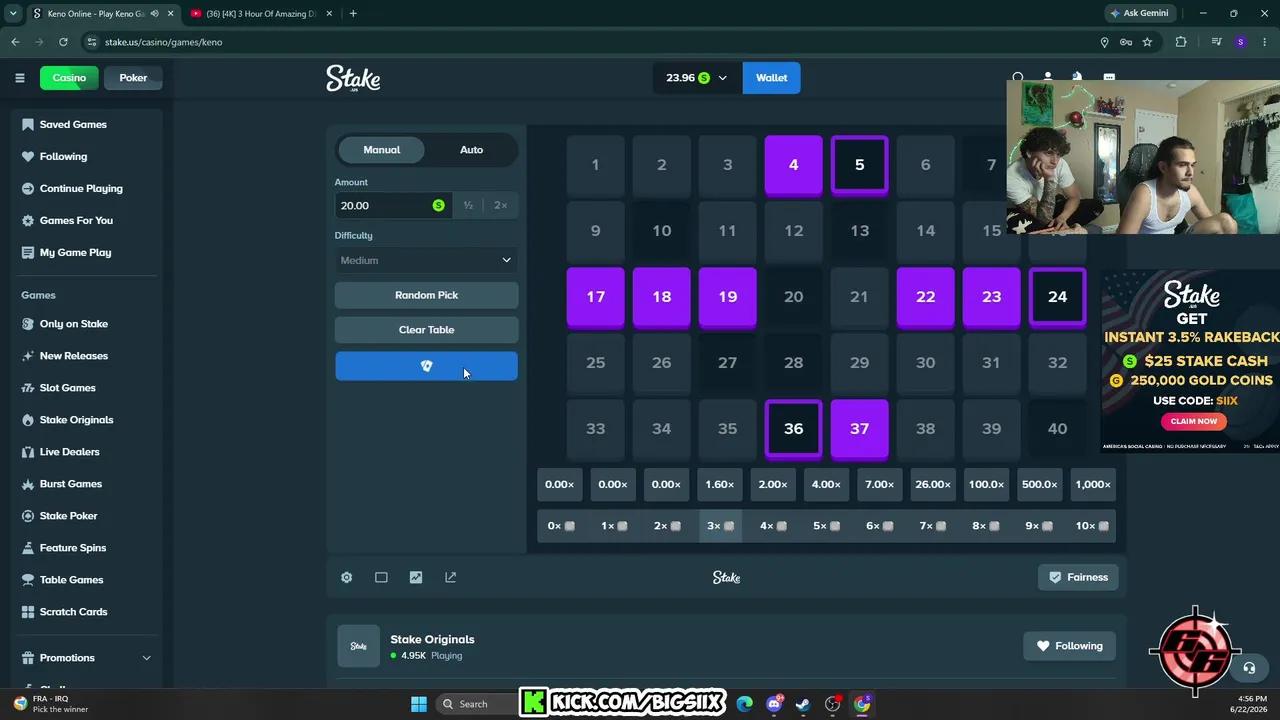Open Steam from the taskbar
The height and width of the screenshot is (720, 1280).
[803, 704]
